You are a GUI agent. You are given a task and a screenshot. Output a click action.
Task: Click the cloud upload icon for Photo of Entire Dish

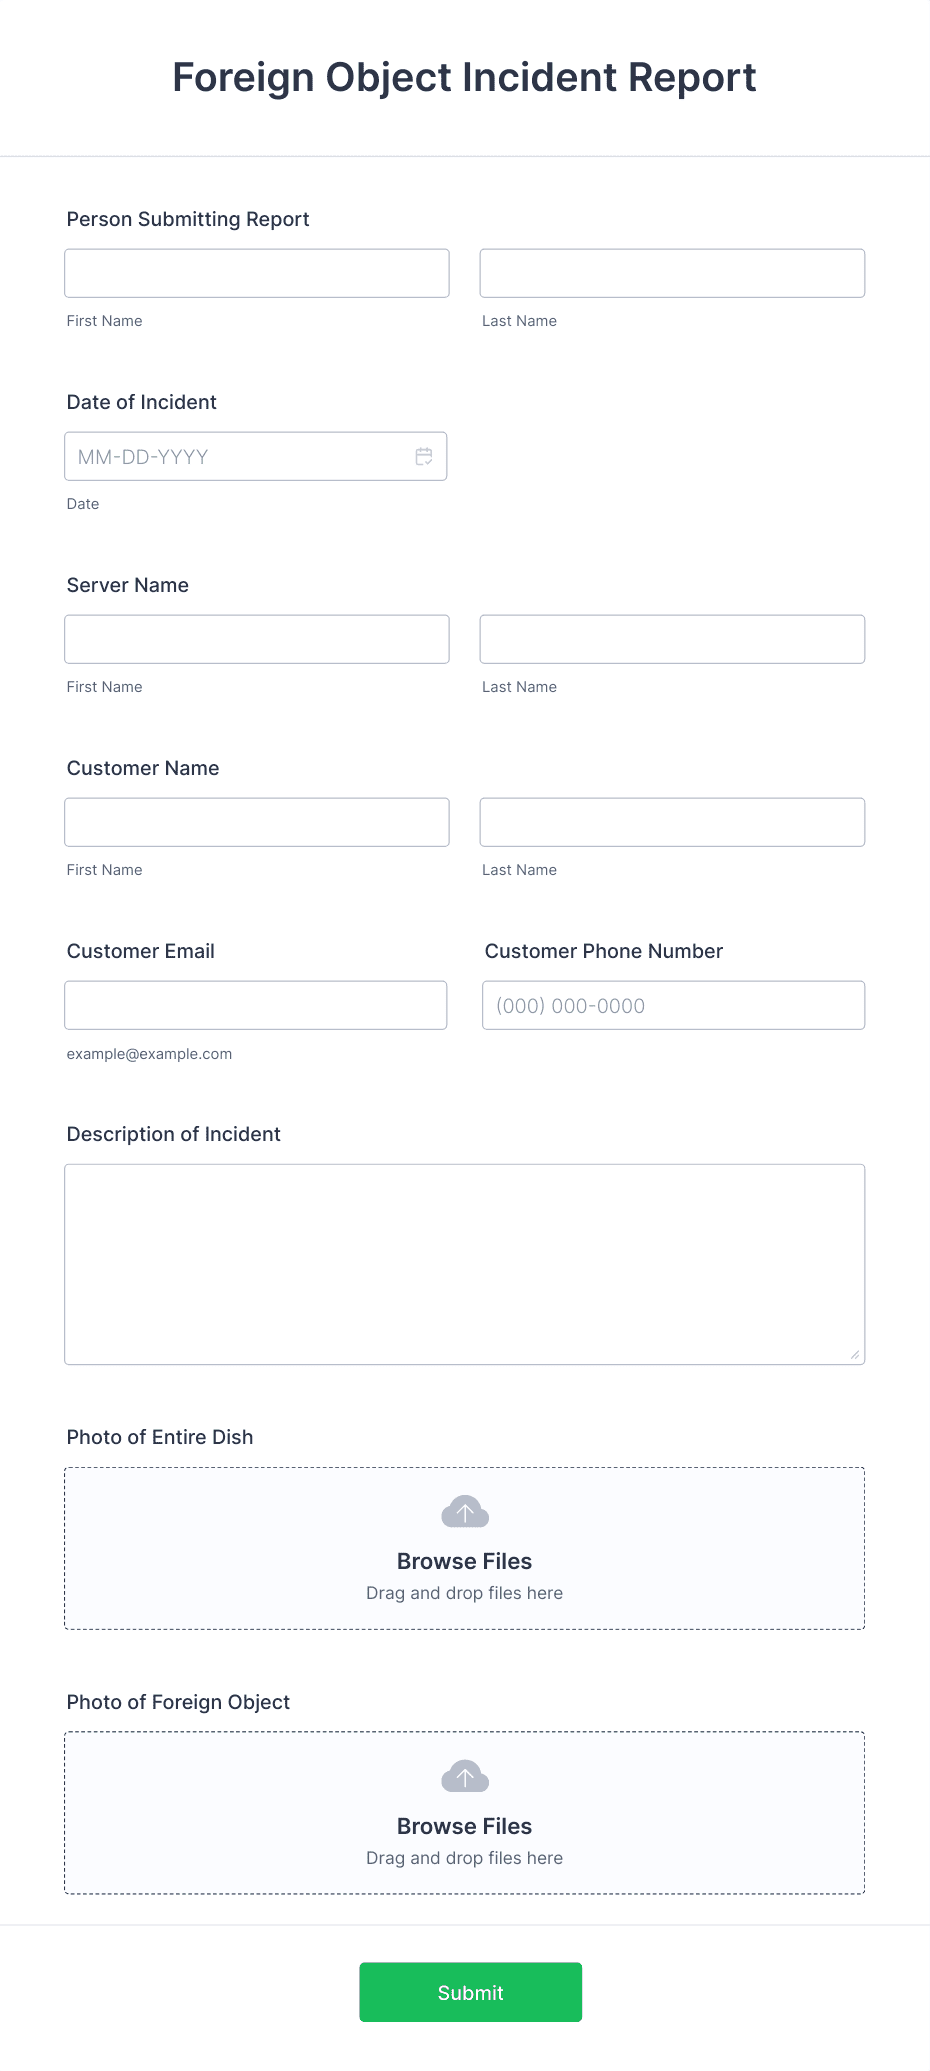coord(464,1513)
